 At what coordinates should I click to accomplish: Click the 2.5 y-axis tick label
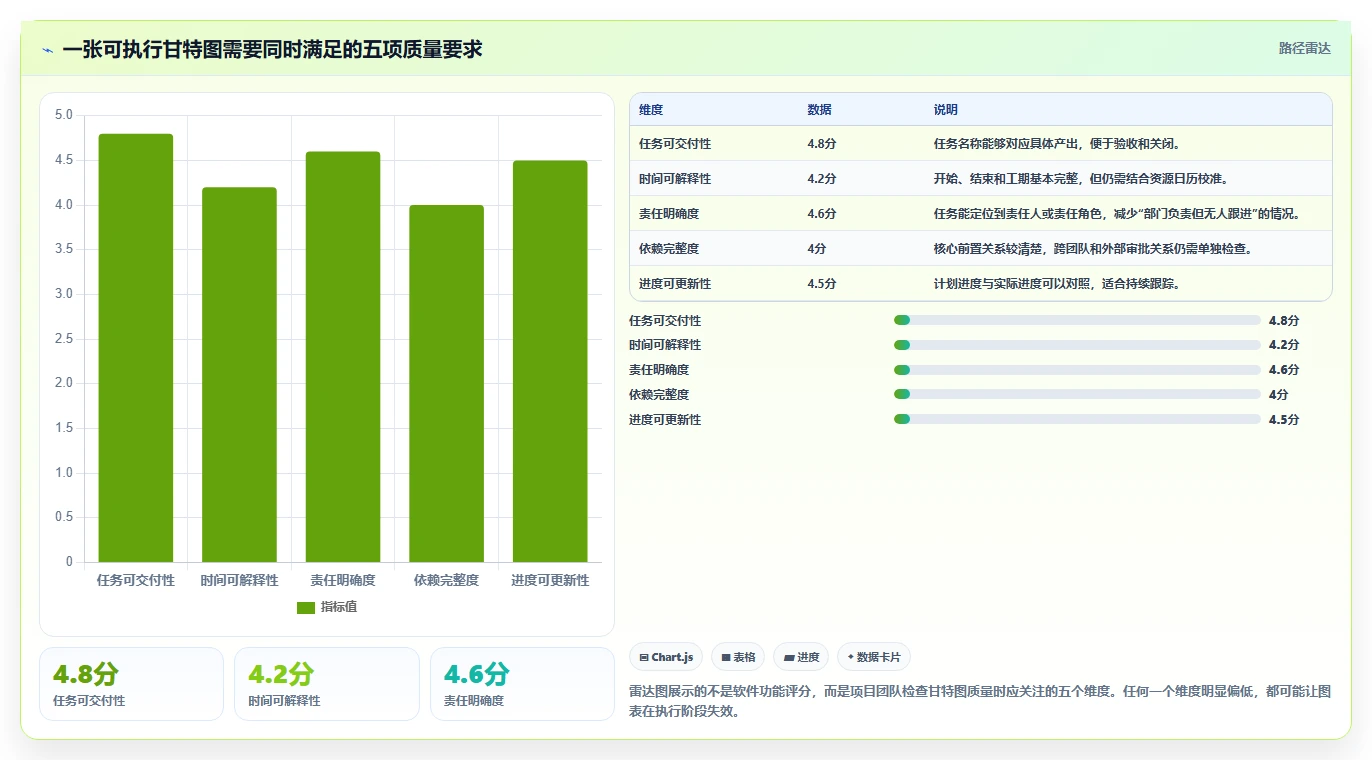[x=64, y=339]
